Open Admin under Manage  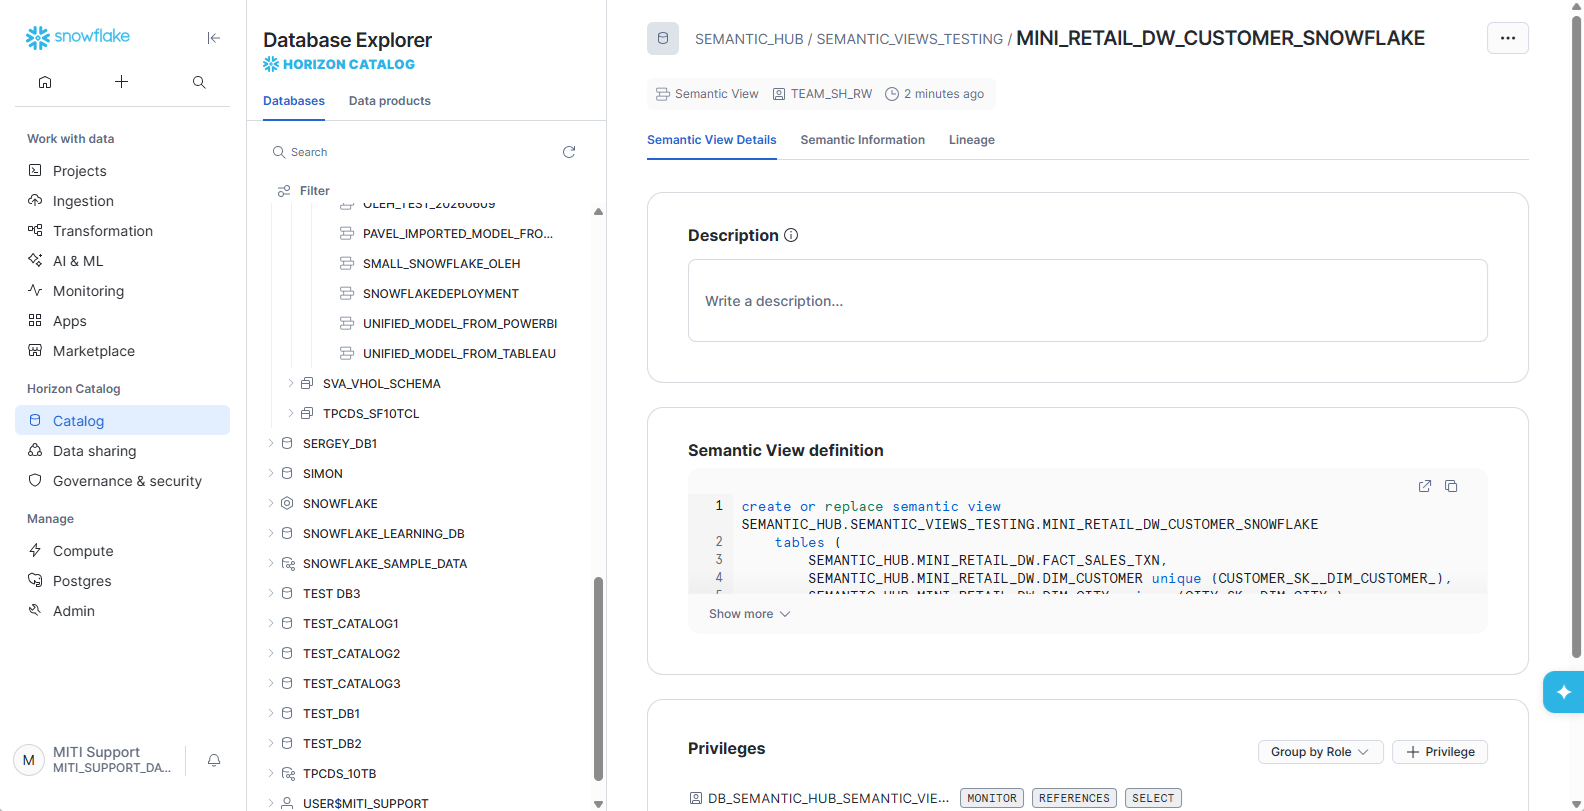(x=122, y=611)
